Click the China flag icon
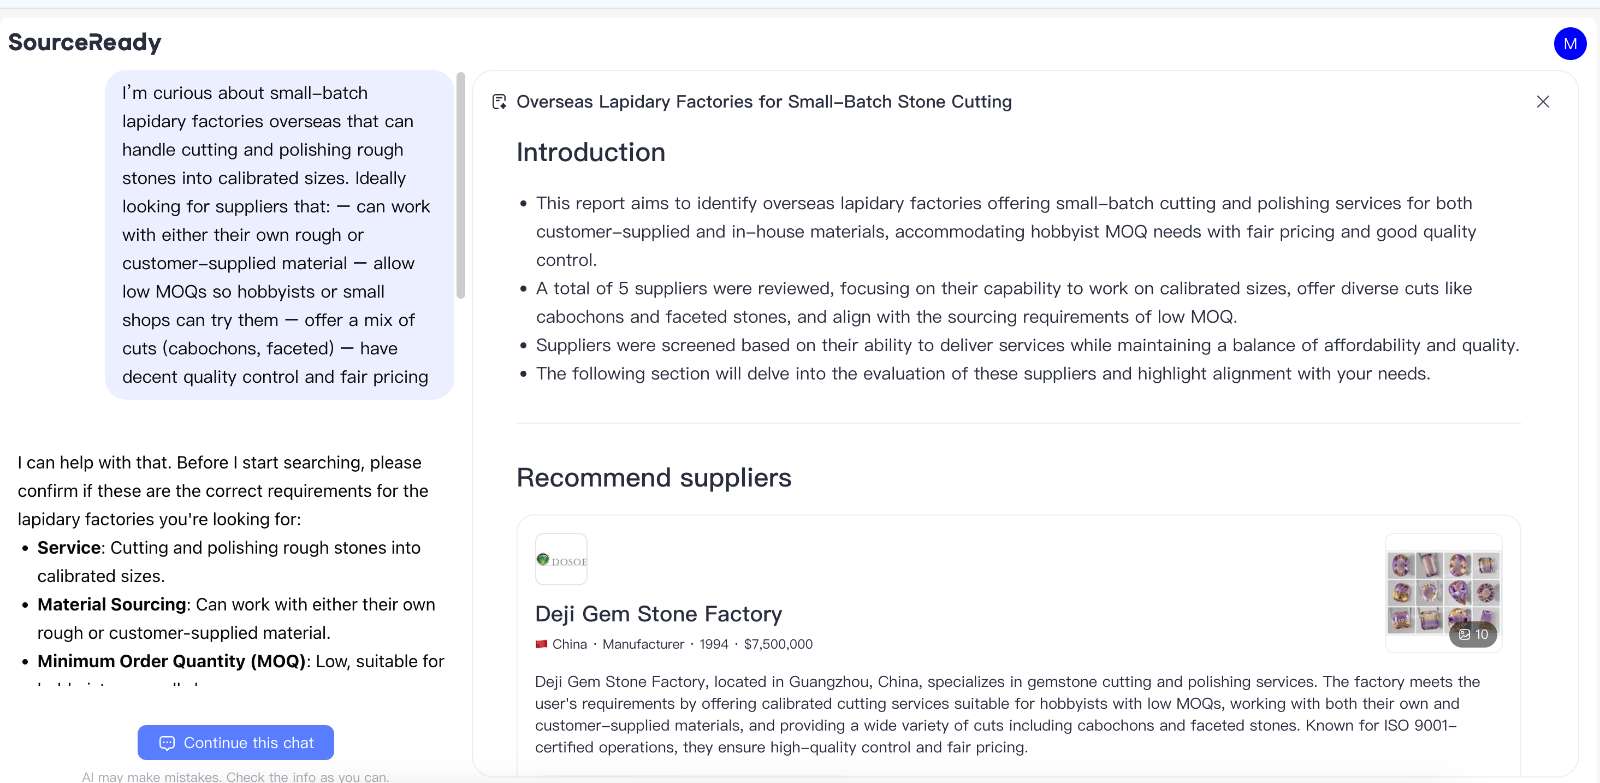Screen dimensions: 1600x783 tap(541, 644)
